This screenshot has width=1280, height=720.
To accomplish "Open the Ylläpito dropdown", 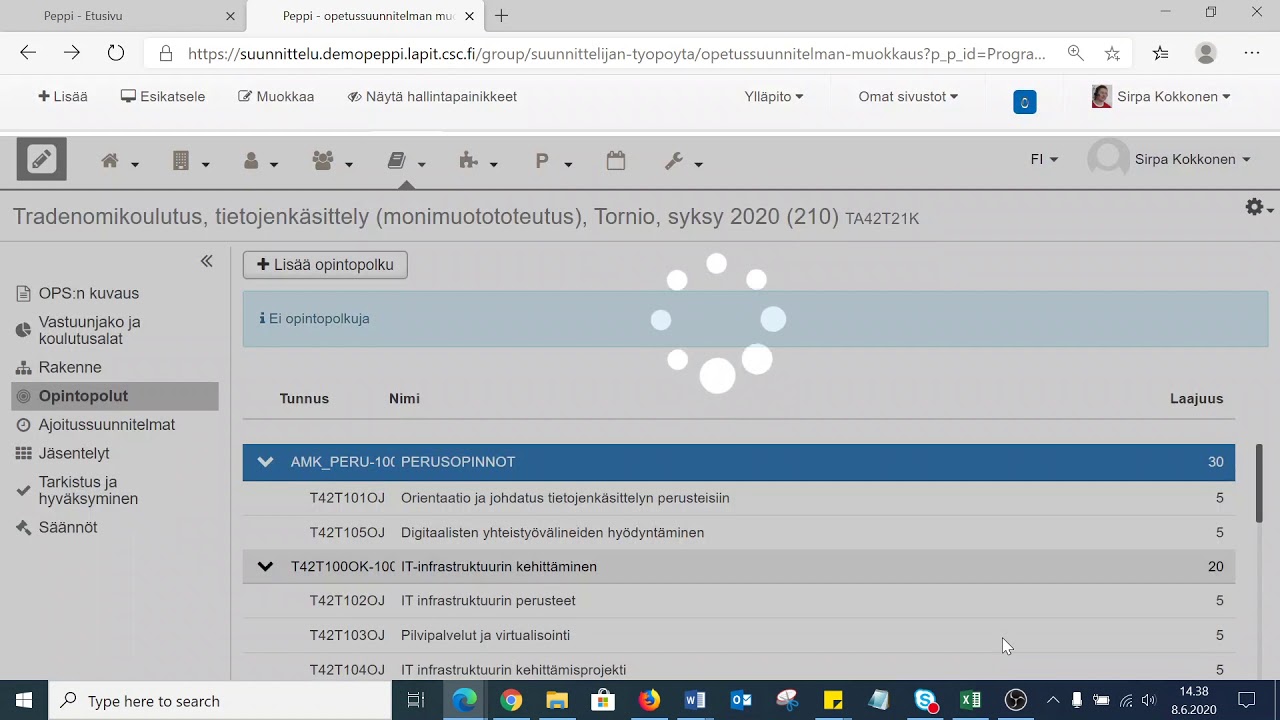I will (x=773, y=97).
